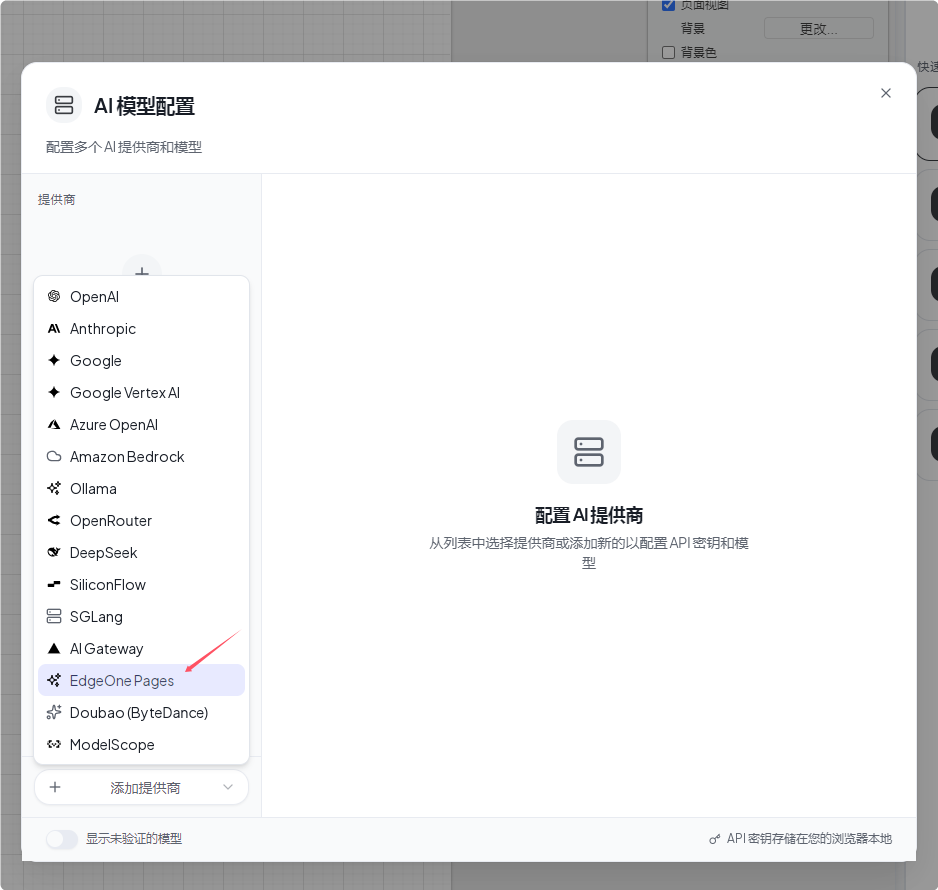Click the ModelScope logo icon
The width and height of the screenshot is (938, 890).
pos(54,744)
